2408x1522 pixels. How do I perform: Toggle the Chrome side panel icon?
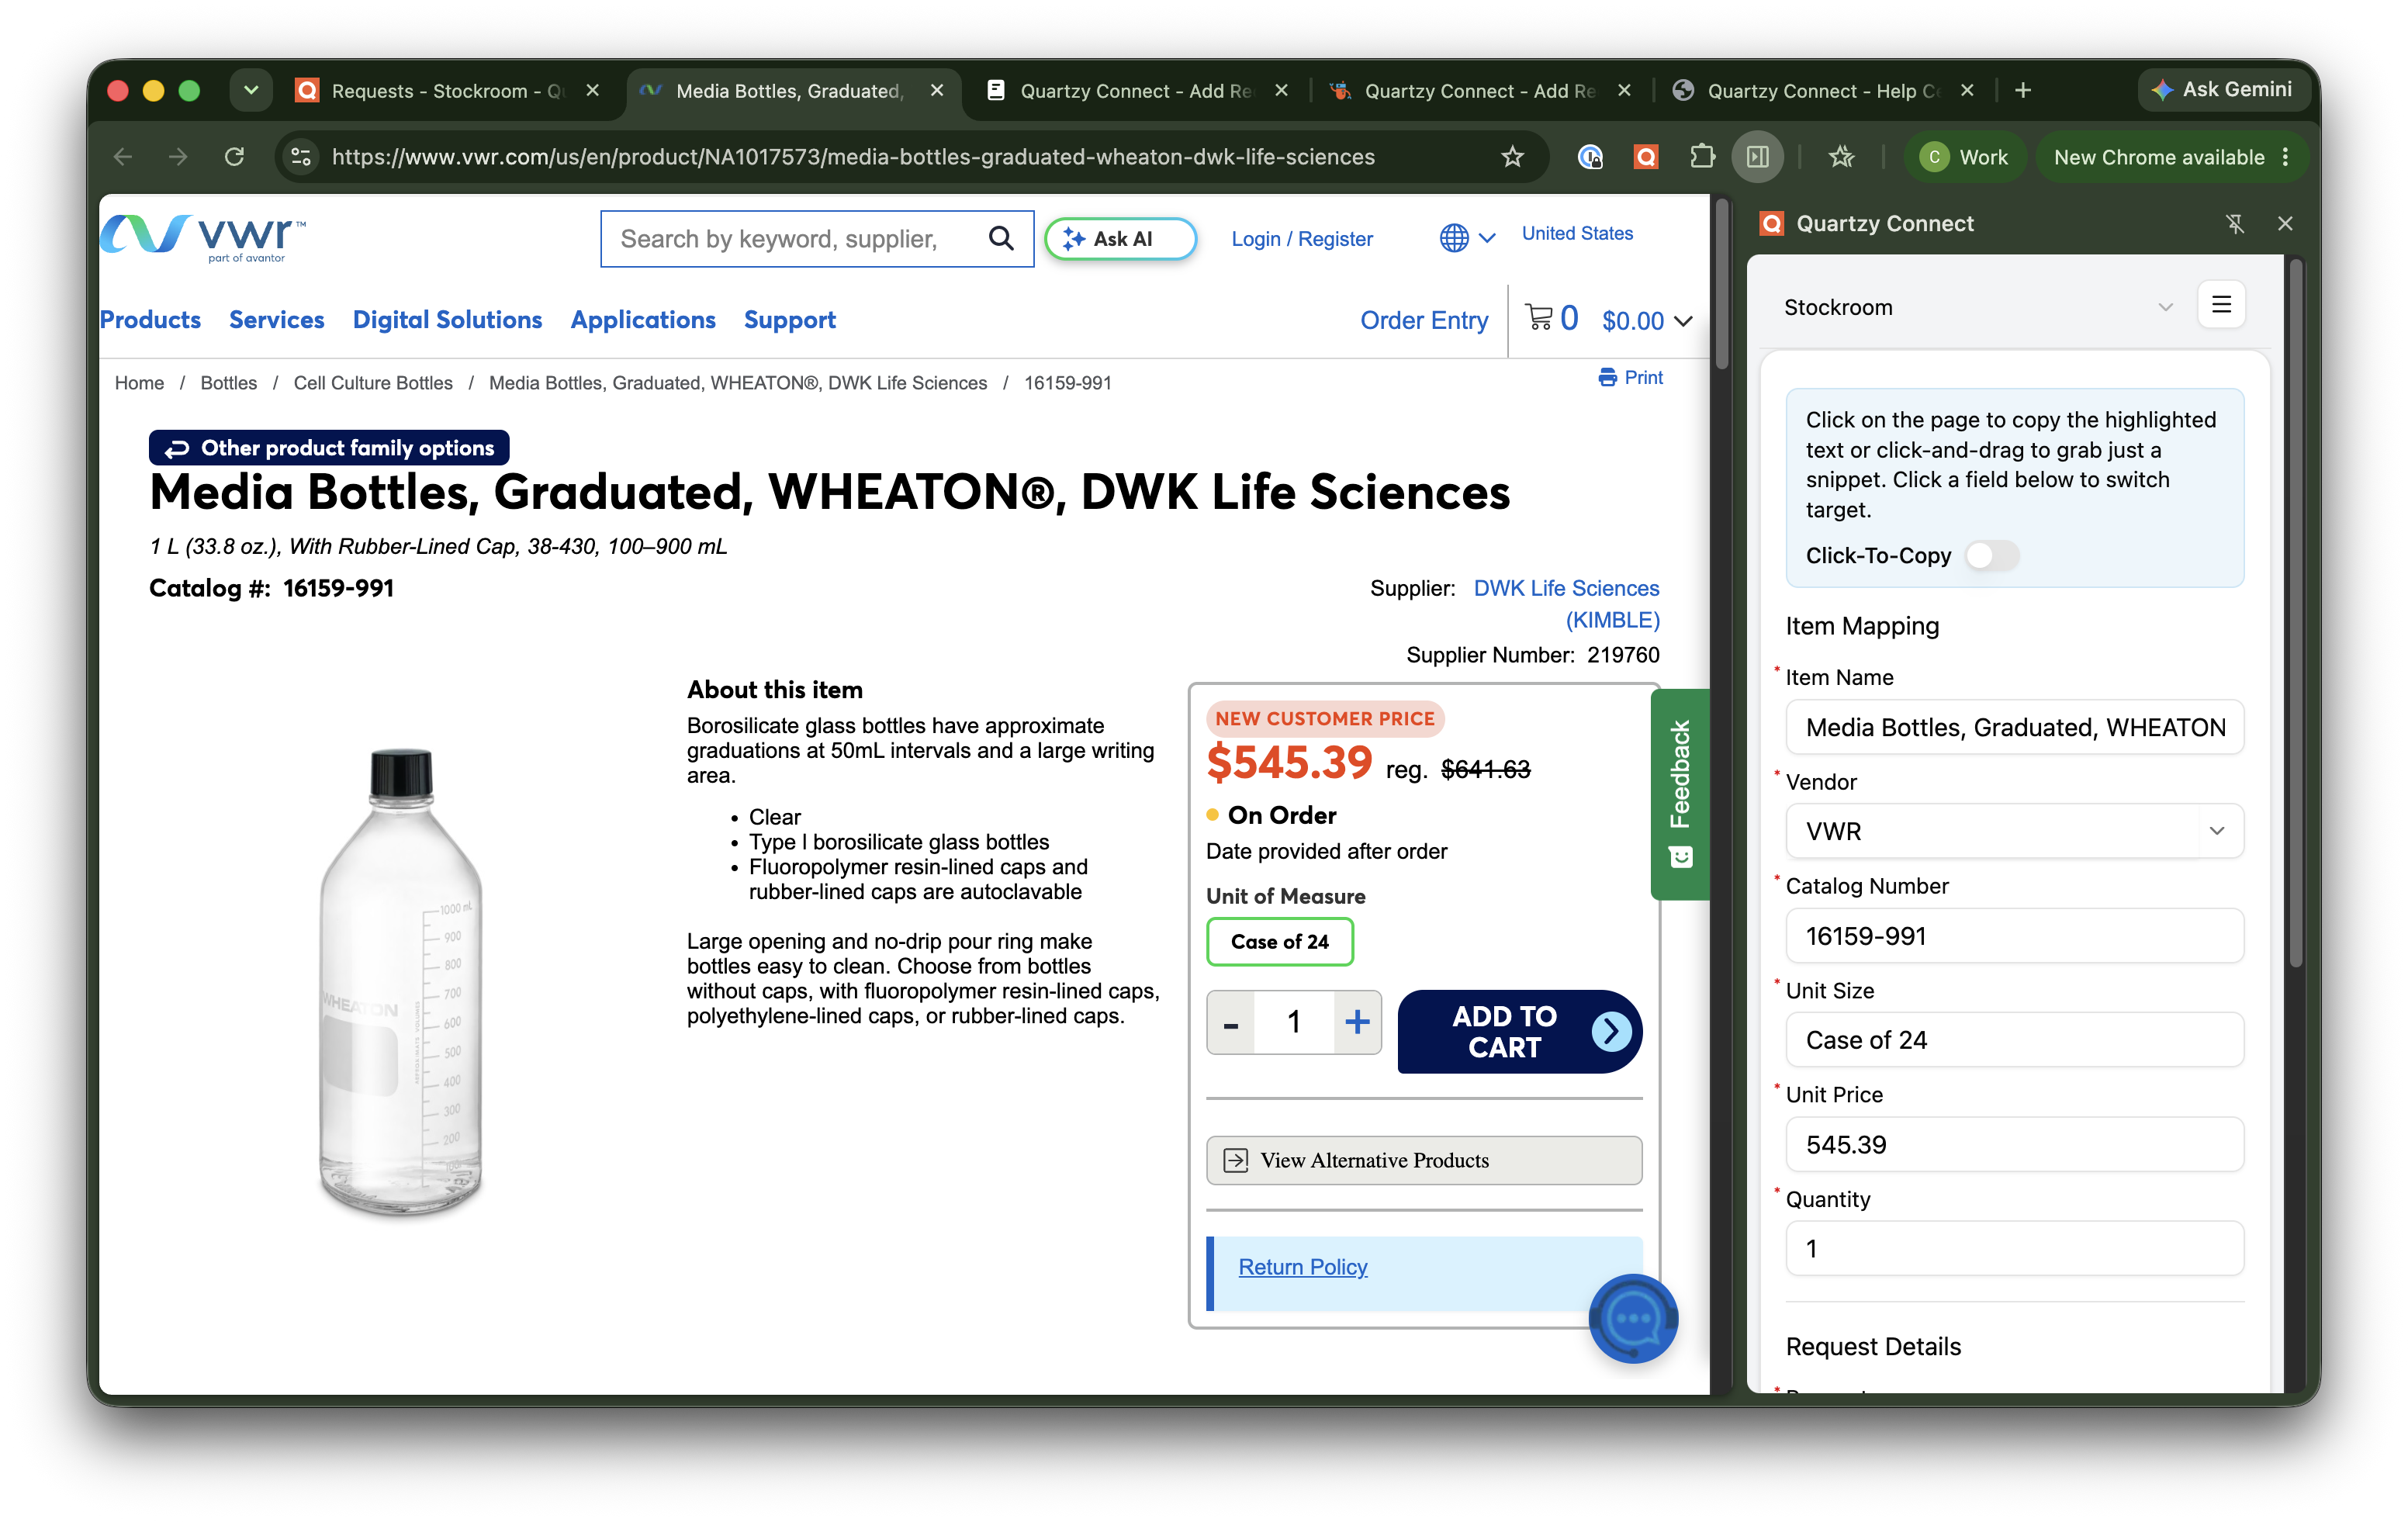[1758, 157]
